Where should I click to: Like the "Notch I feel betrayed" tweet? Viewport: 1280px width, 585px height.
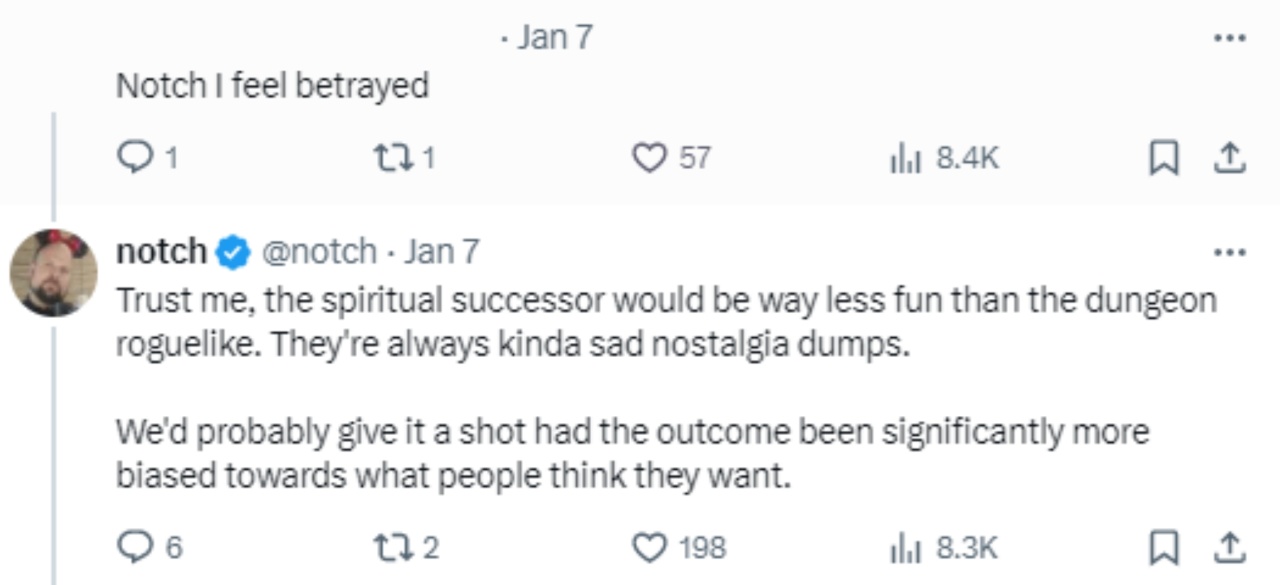point(650,158)
